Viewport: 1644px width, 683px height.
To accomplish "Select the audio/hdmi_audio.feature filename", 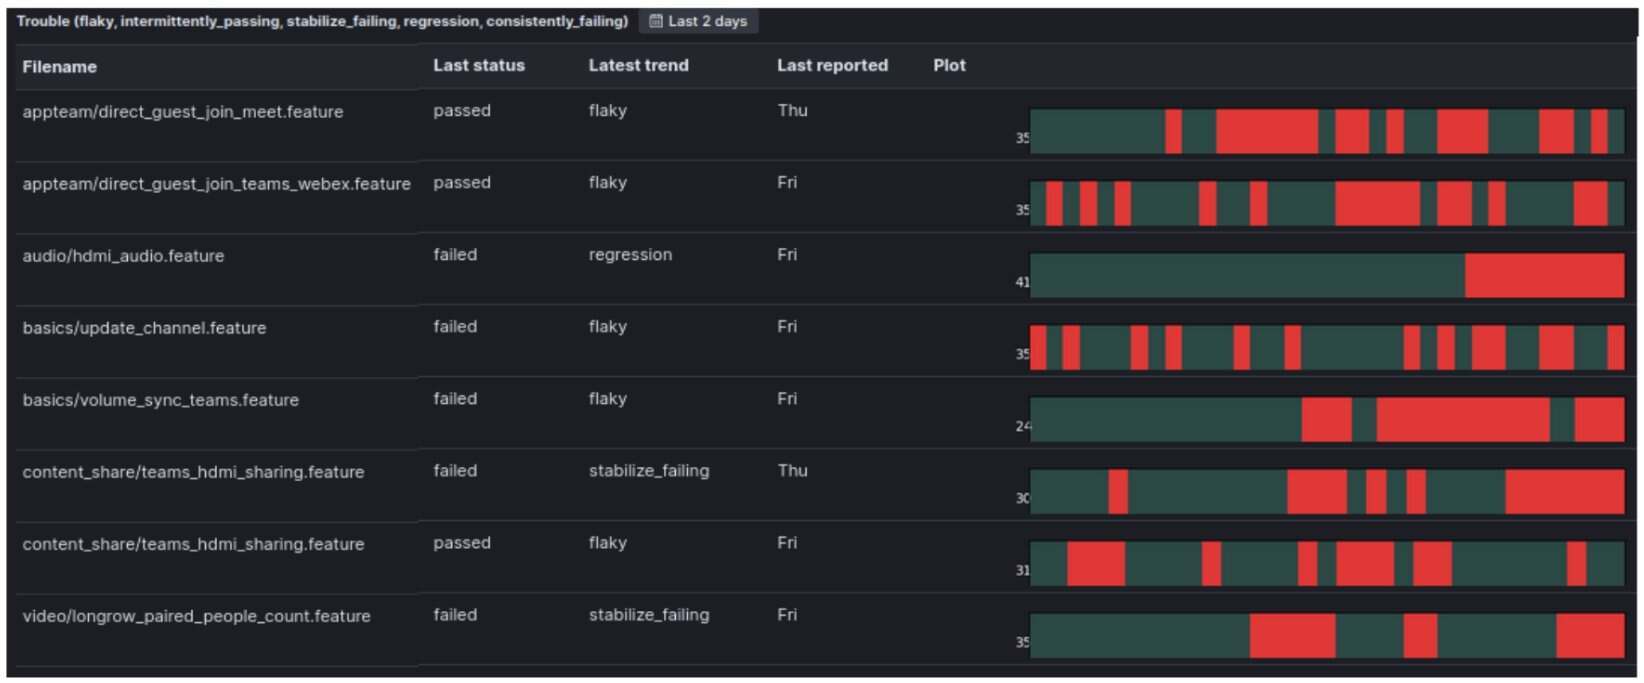I will click(x=123, y=256).
